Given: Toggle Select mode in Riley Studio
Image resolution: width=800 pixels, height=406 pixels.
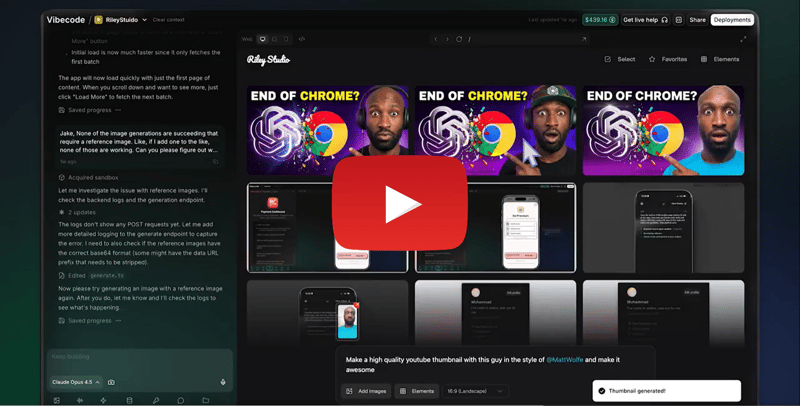Looking at the screenshot, I should tap(620, 59).
